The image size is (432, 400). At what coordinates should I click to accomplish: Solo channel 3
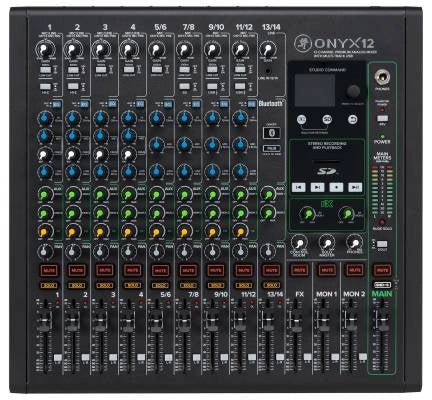(105, 285)
